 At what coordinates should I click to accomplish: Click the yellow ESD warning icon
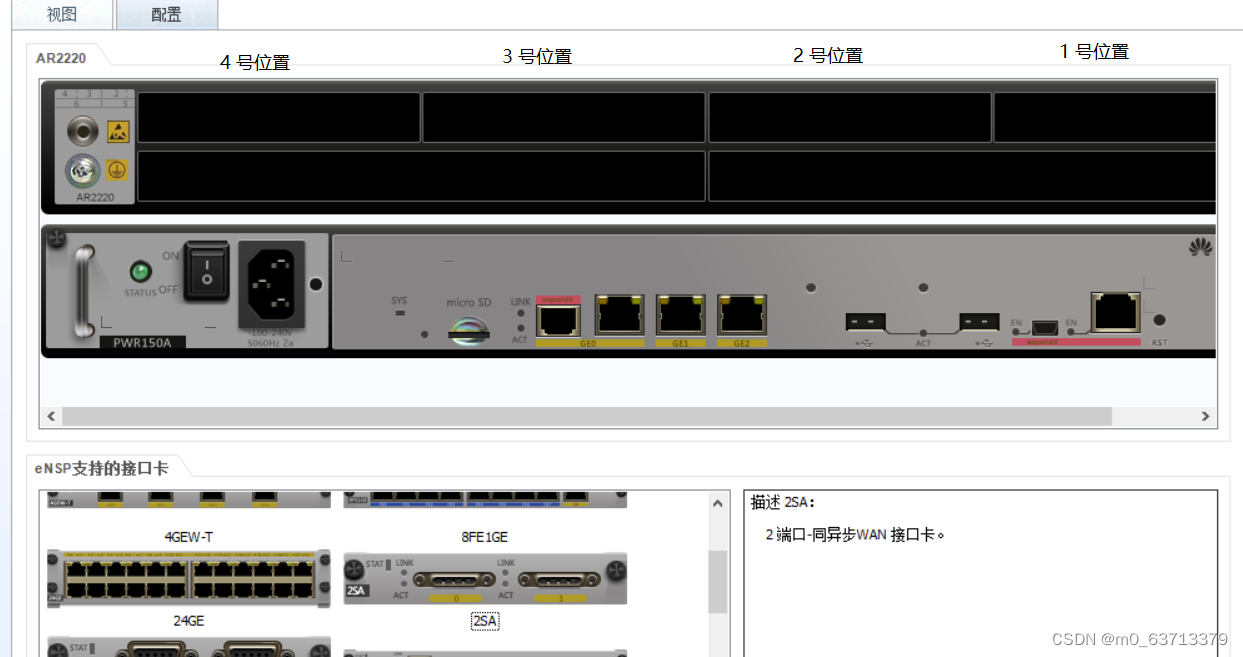click(118, 130)
